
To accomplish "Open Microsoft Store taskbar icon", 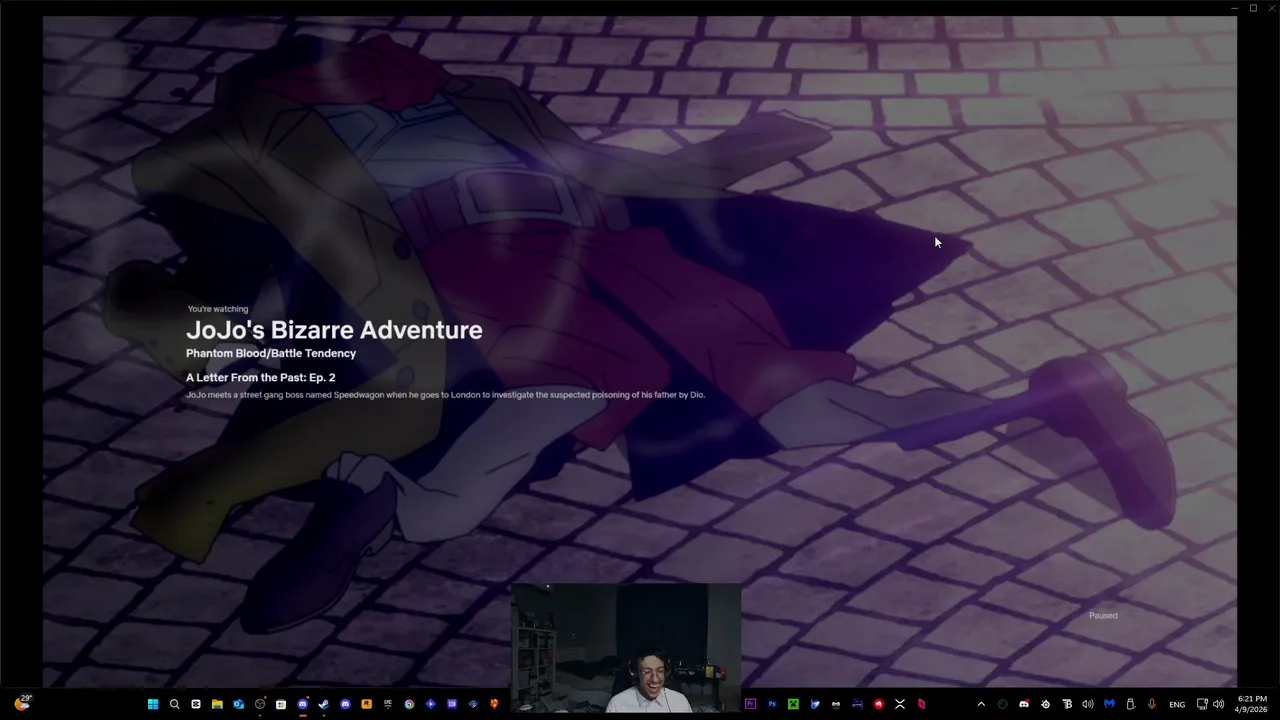I will coord(281,704).
